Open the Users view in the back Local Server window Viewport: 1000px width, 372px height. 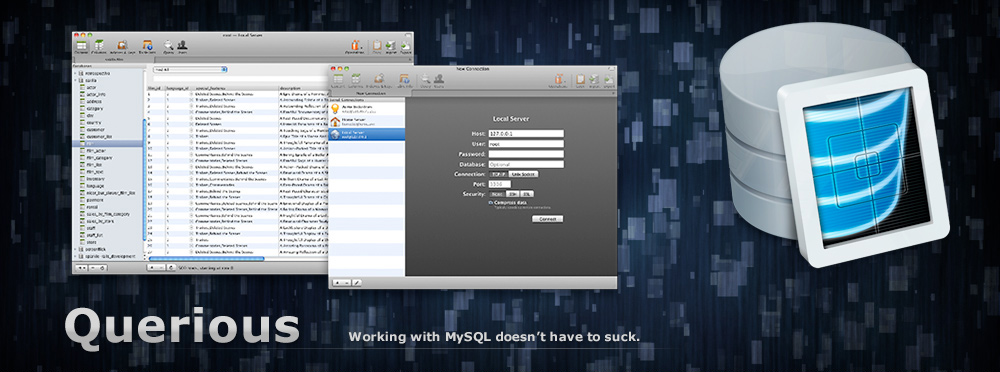182,47
